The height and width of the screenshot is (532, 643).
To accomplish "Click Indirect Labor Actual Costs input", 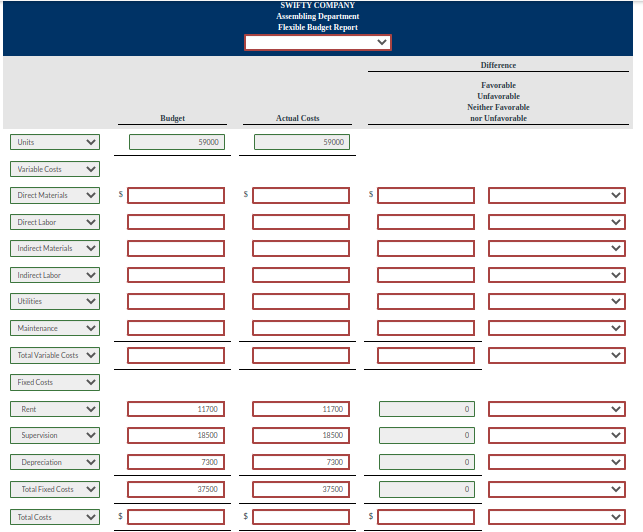I will pos(301,275).
